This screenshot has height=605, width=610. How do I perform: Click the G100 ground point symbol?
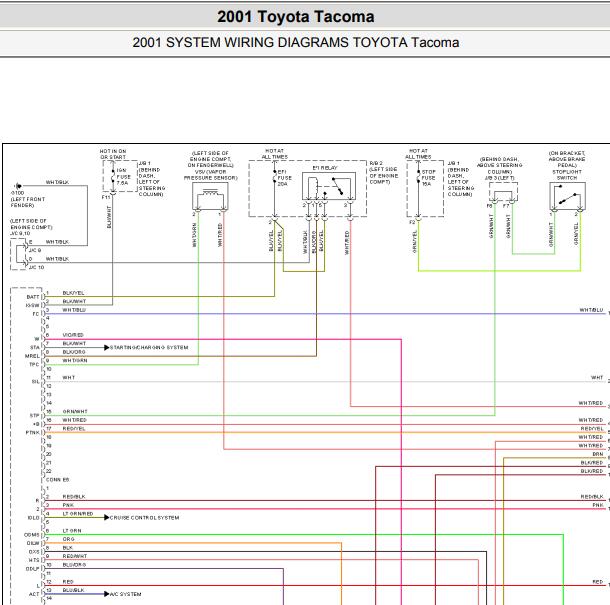pos(18,186)
